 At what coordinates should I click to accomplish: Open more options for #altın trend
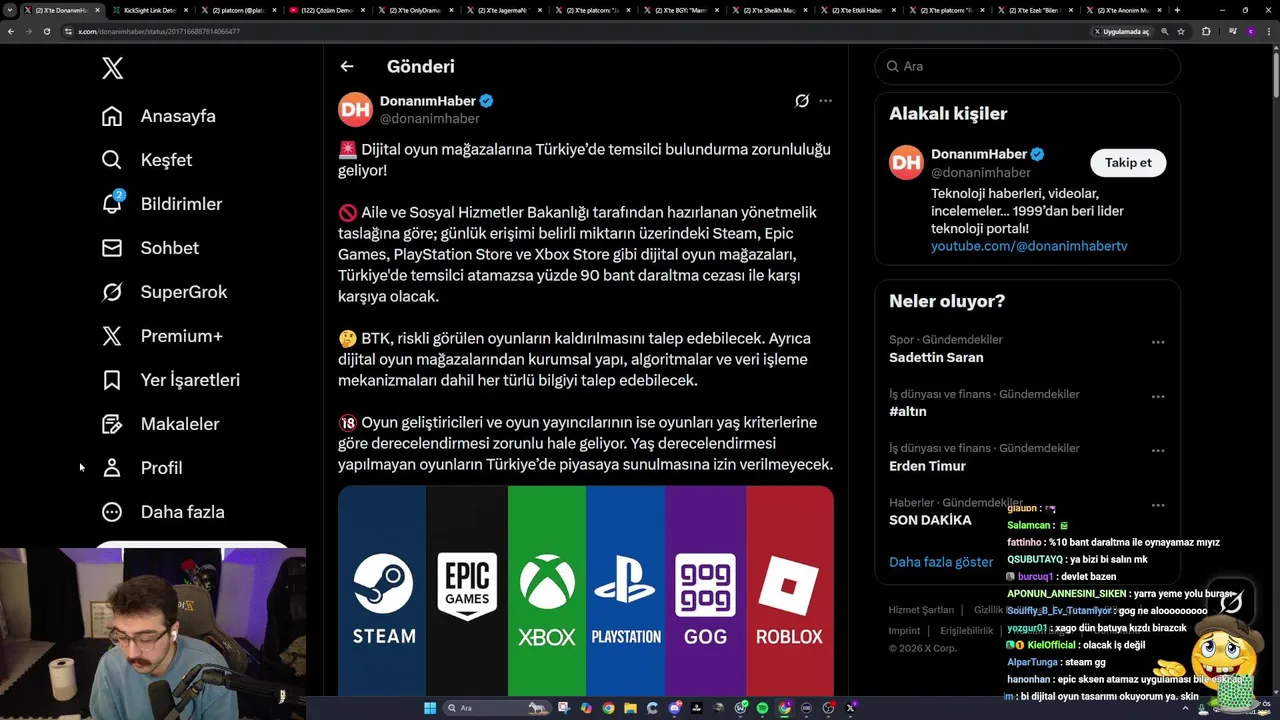point(1158,396)
